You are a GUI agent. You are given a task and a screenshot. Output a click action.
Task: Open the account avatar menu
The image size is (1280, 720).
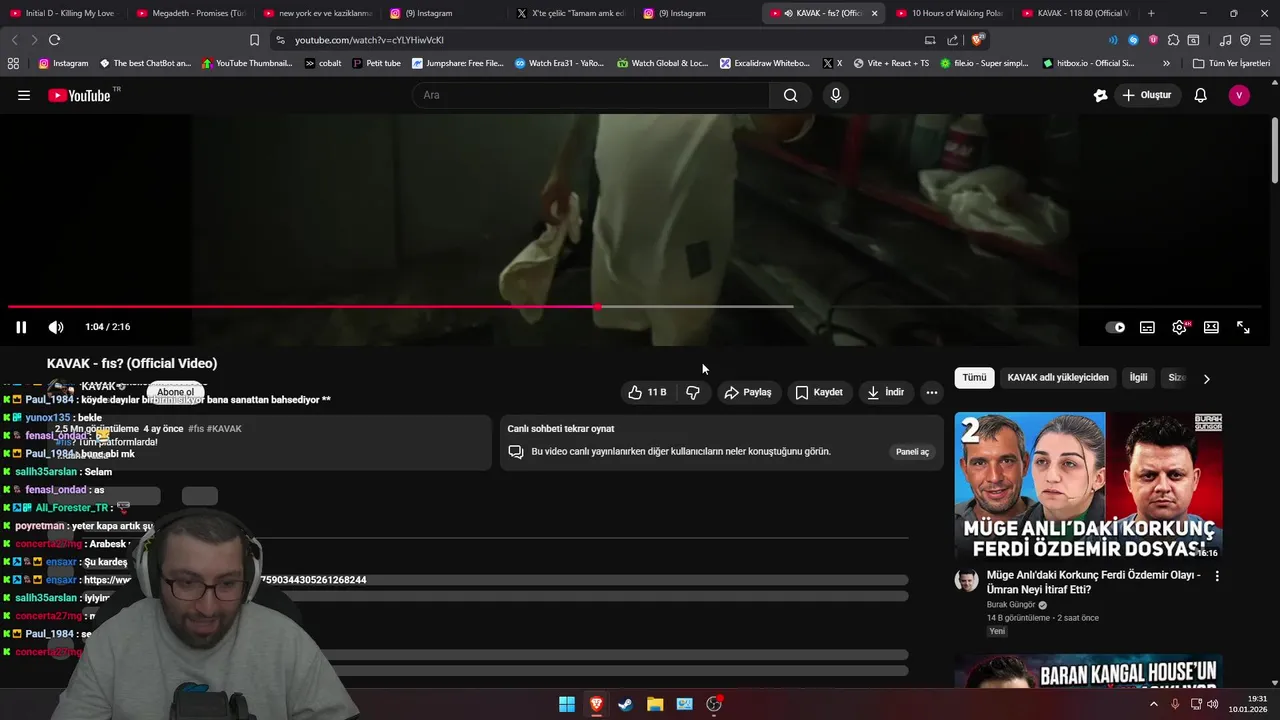coord(1239,95)
